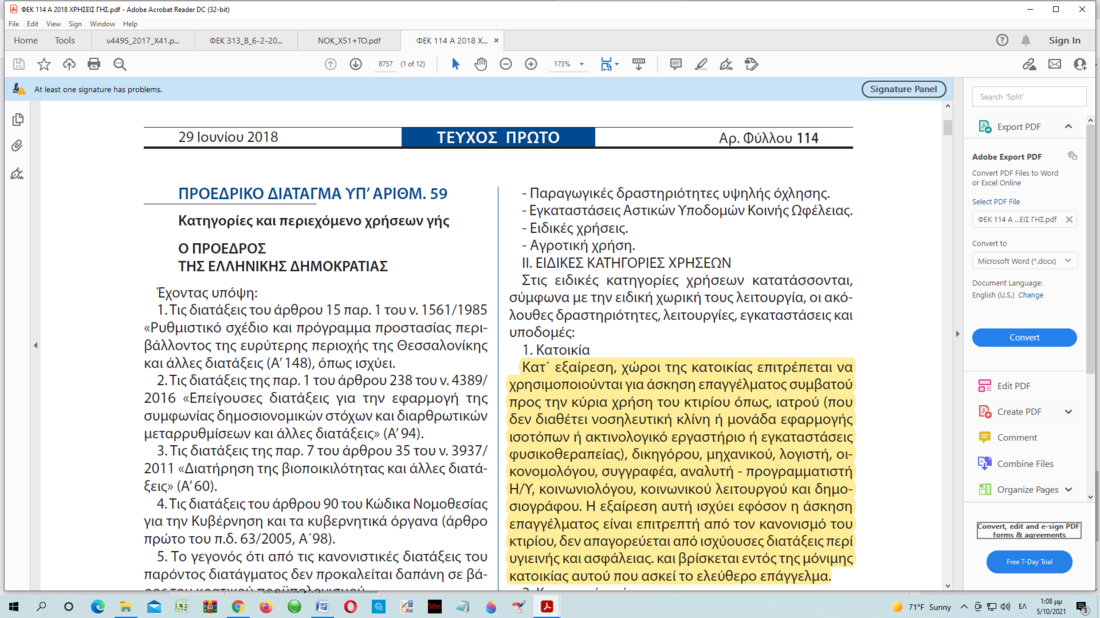Click the page number input field
The width and height of the screenshot is (1100, 618).
385,64
